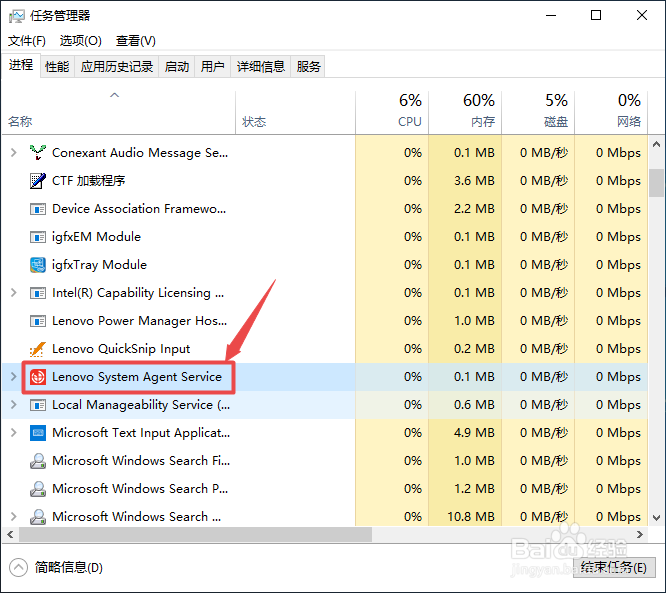Select the Lenovo QuickSnip Input process name
666x593 pixels.
pyautogui.click(x=121, y=349)
